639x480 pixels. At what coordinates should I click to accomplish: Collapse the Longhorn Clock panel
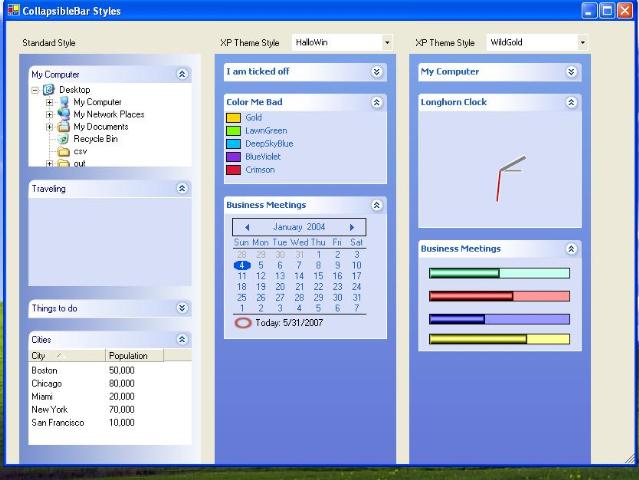[x=571, y=102]
